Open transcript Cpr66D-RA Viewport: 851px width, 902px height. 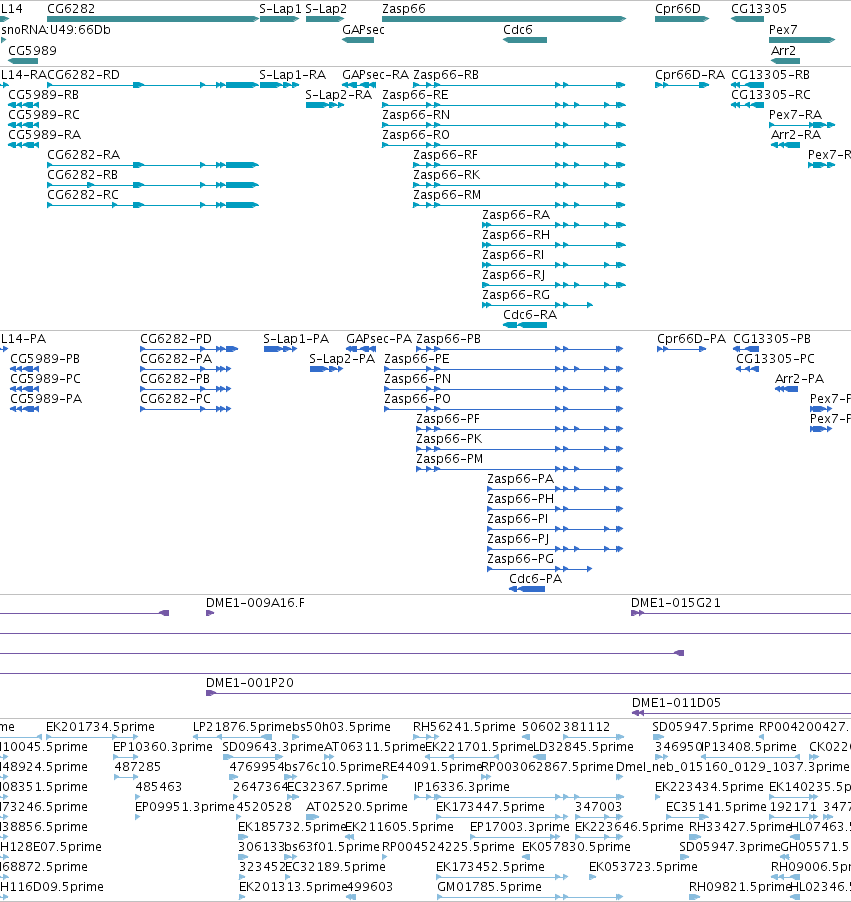tap(690, 75)
